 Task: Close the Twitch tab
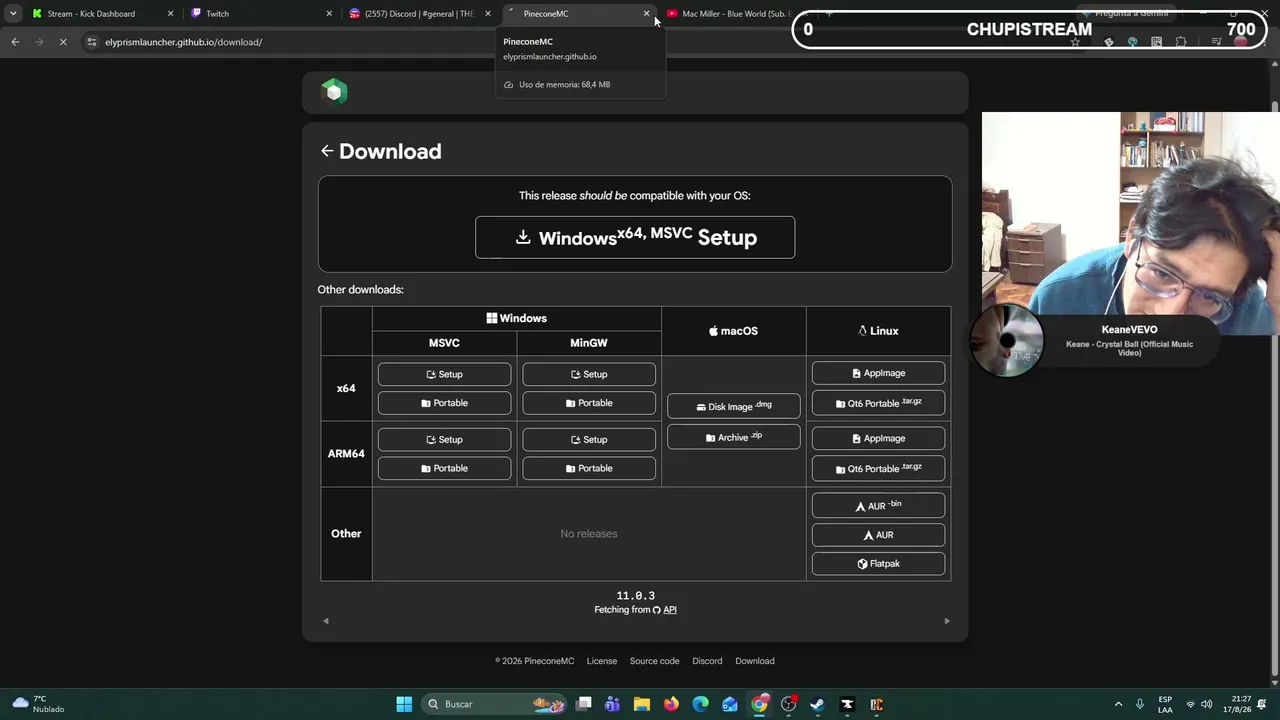(x=329, y=14)
